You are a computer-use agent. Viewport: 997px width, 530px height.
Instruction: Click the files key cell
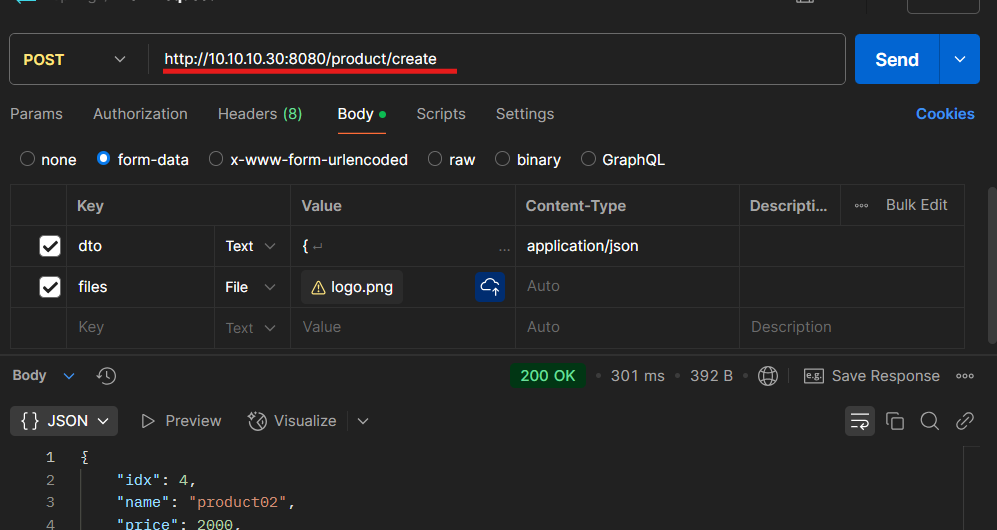[x=141, y=287]
